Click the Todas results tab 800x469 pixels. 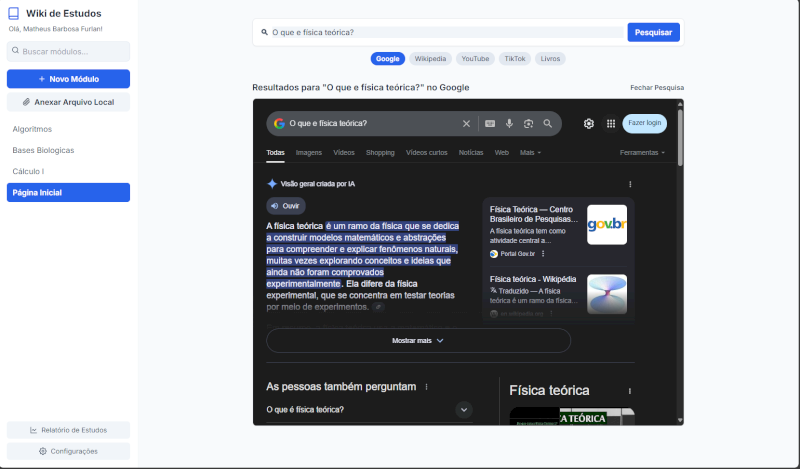tap(275, 153)
